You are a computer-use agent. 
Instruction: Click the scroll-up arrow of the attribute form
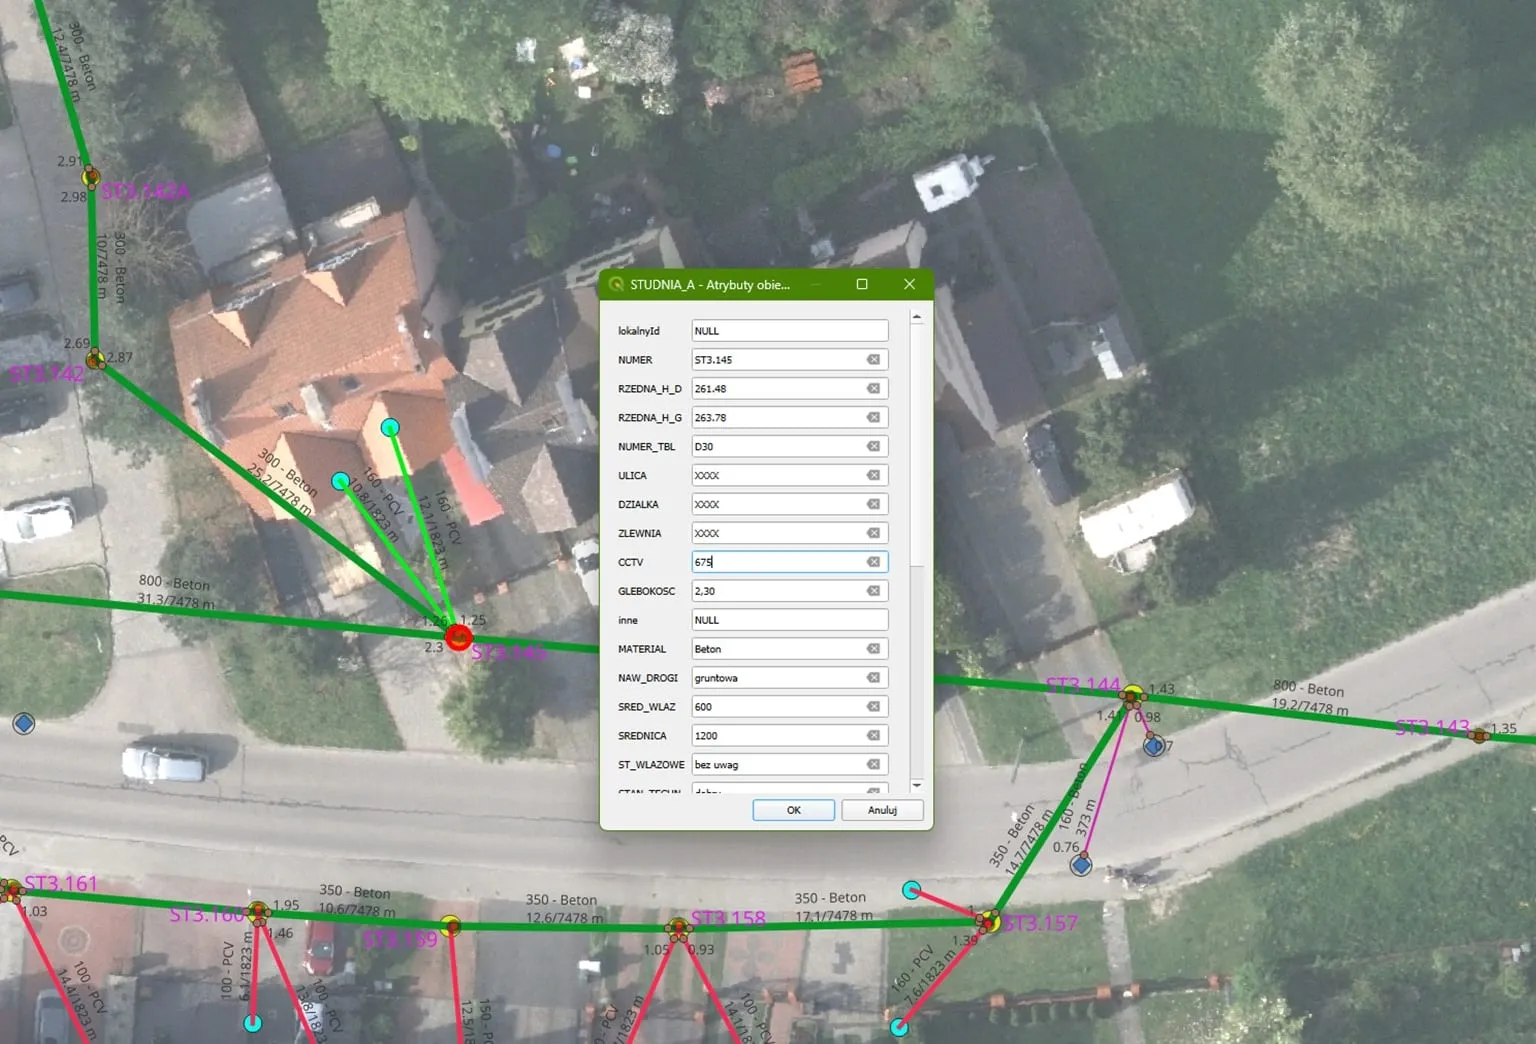pyautogui.click(x=917, y=317)
